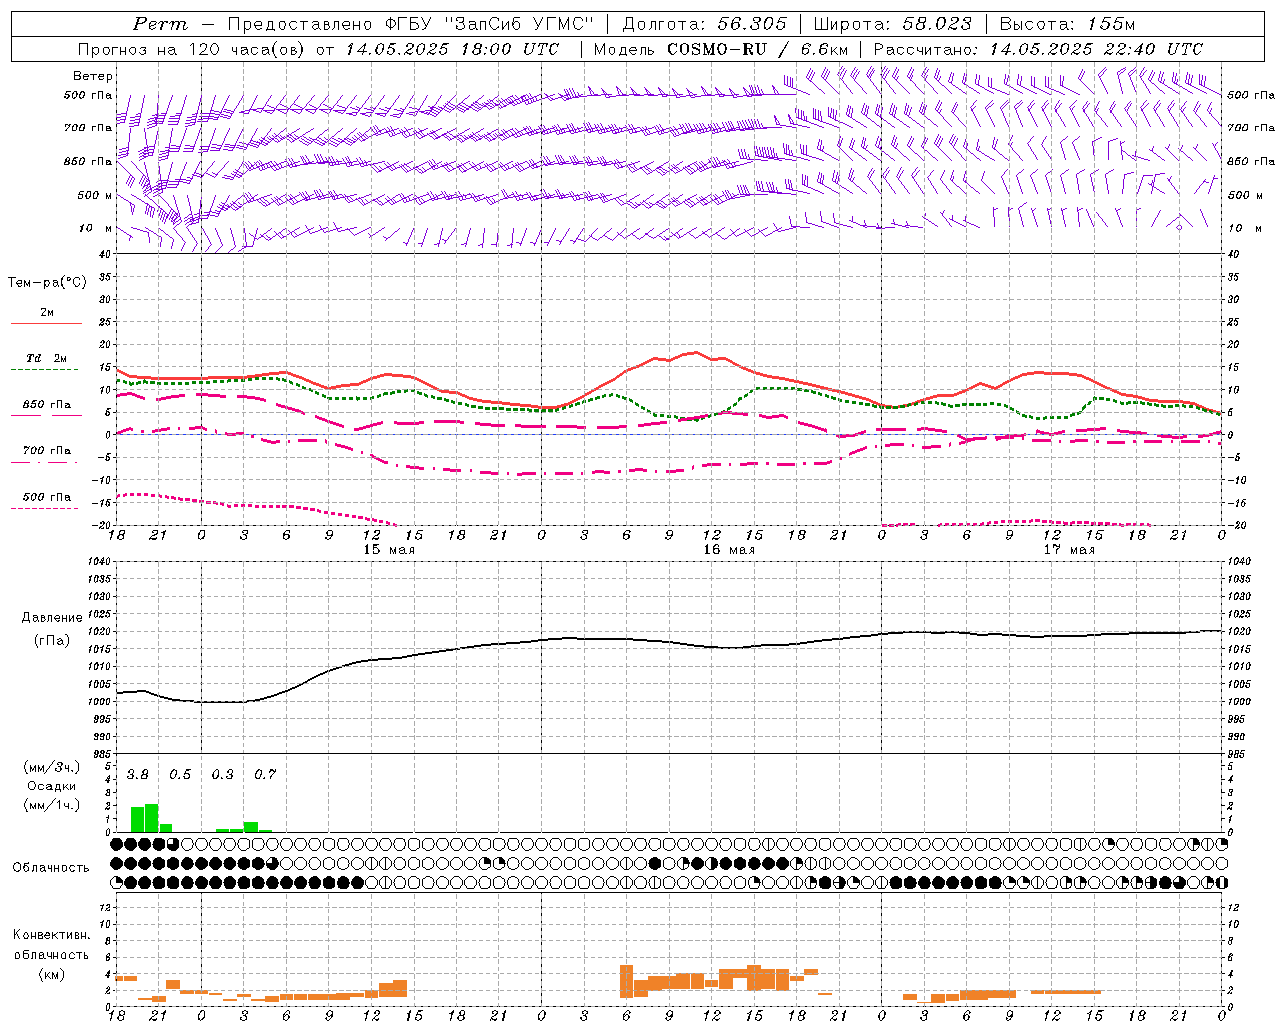The image size is (1280, 1024).
Task: Click the 3-hour precipitation value "0.3"
Action: [222, 774]
